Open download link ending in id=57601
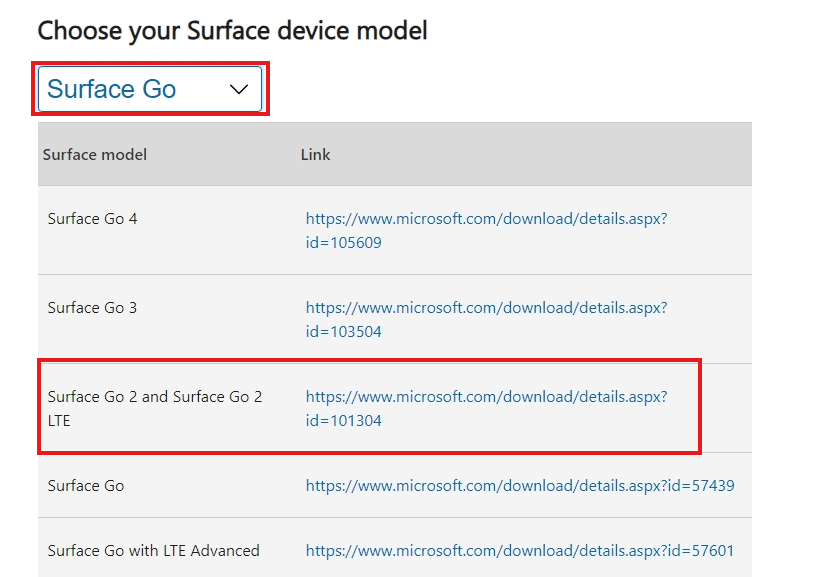 pos(520,551)
